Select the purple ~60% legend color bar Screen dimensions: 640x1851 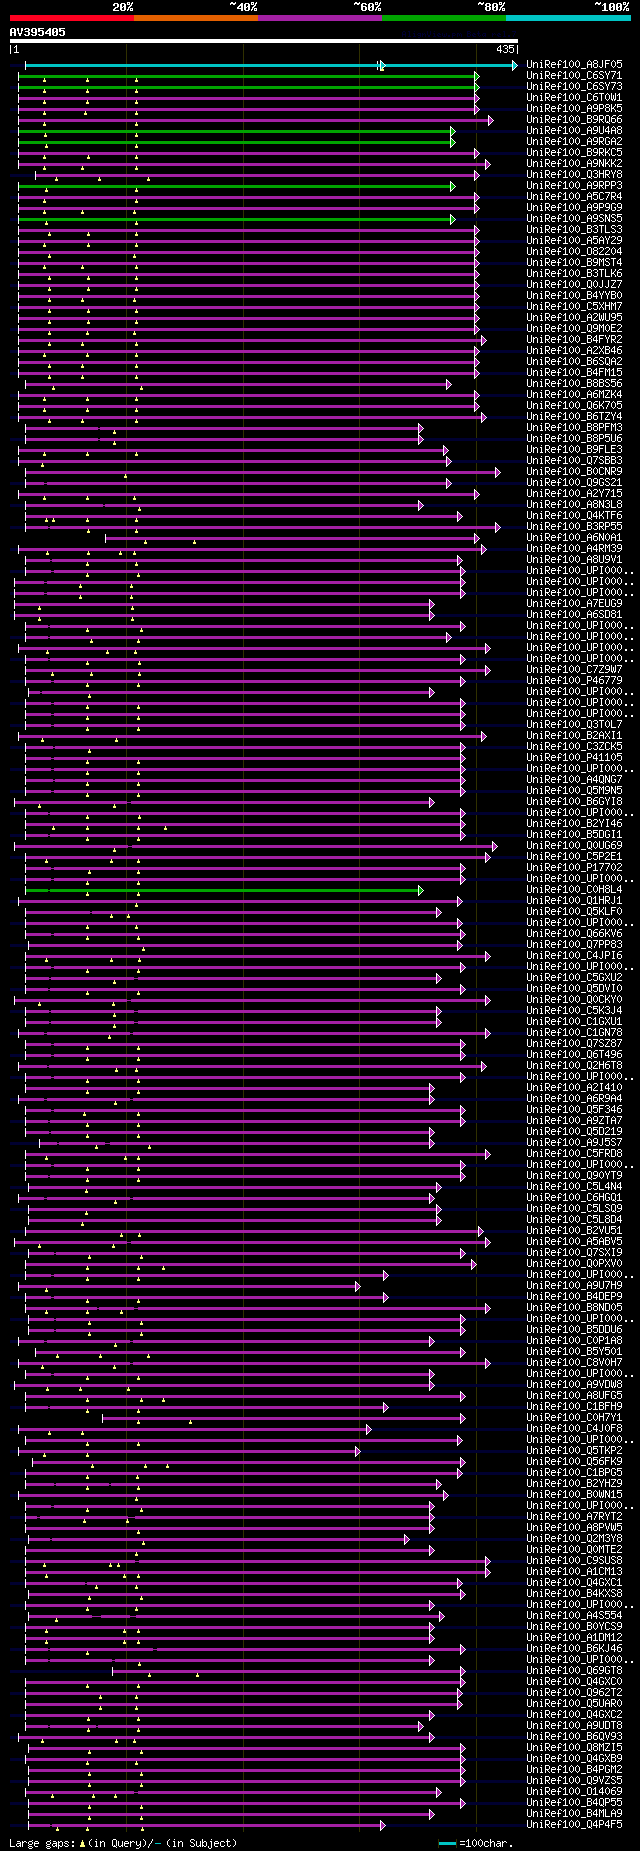click(320, 18)
